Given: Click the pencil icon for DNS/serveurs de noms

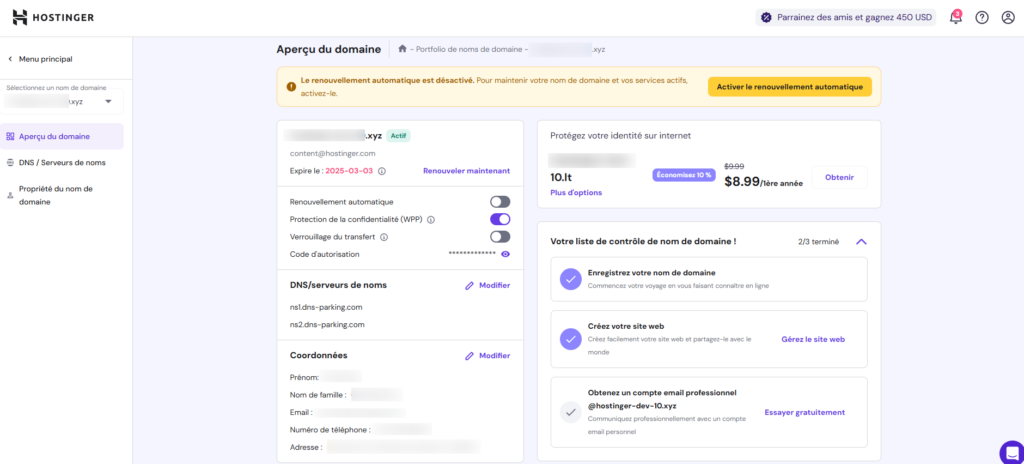Looking at the screenshot, I should click(x=469, y=286).
